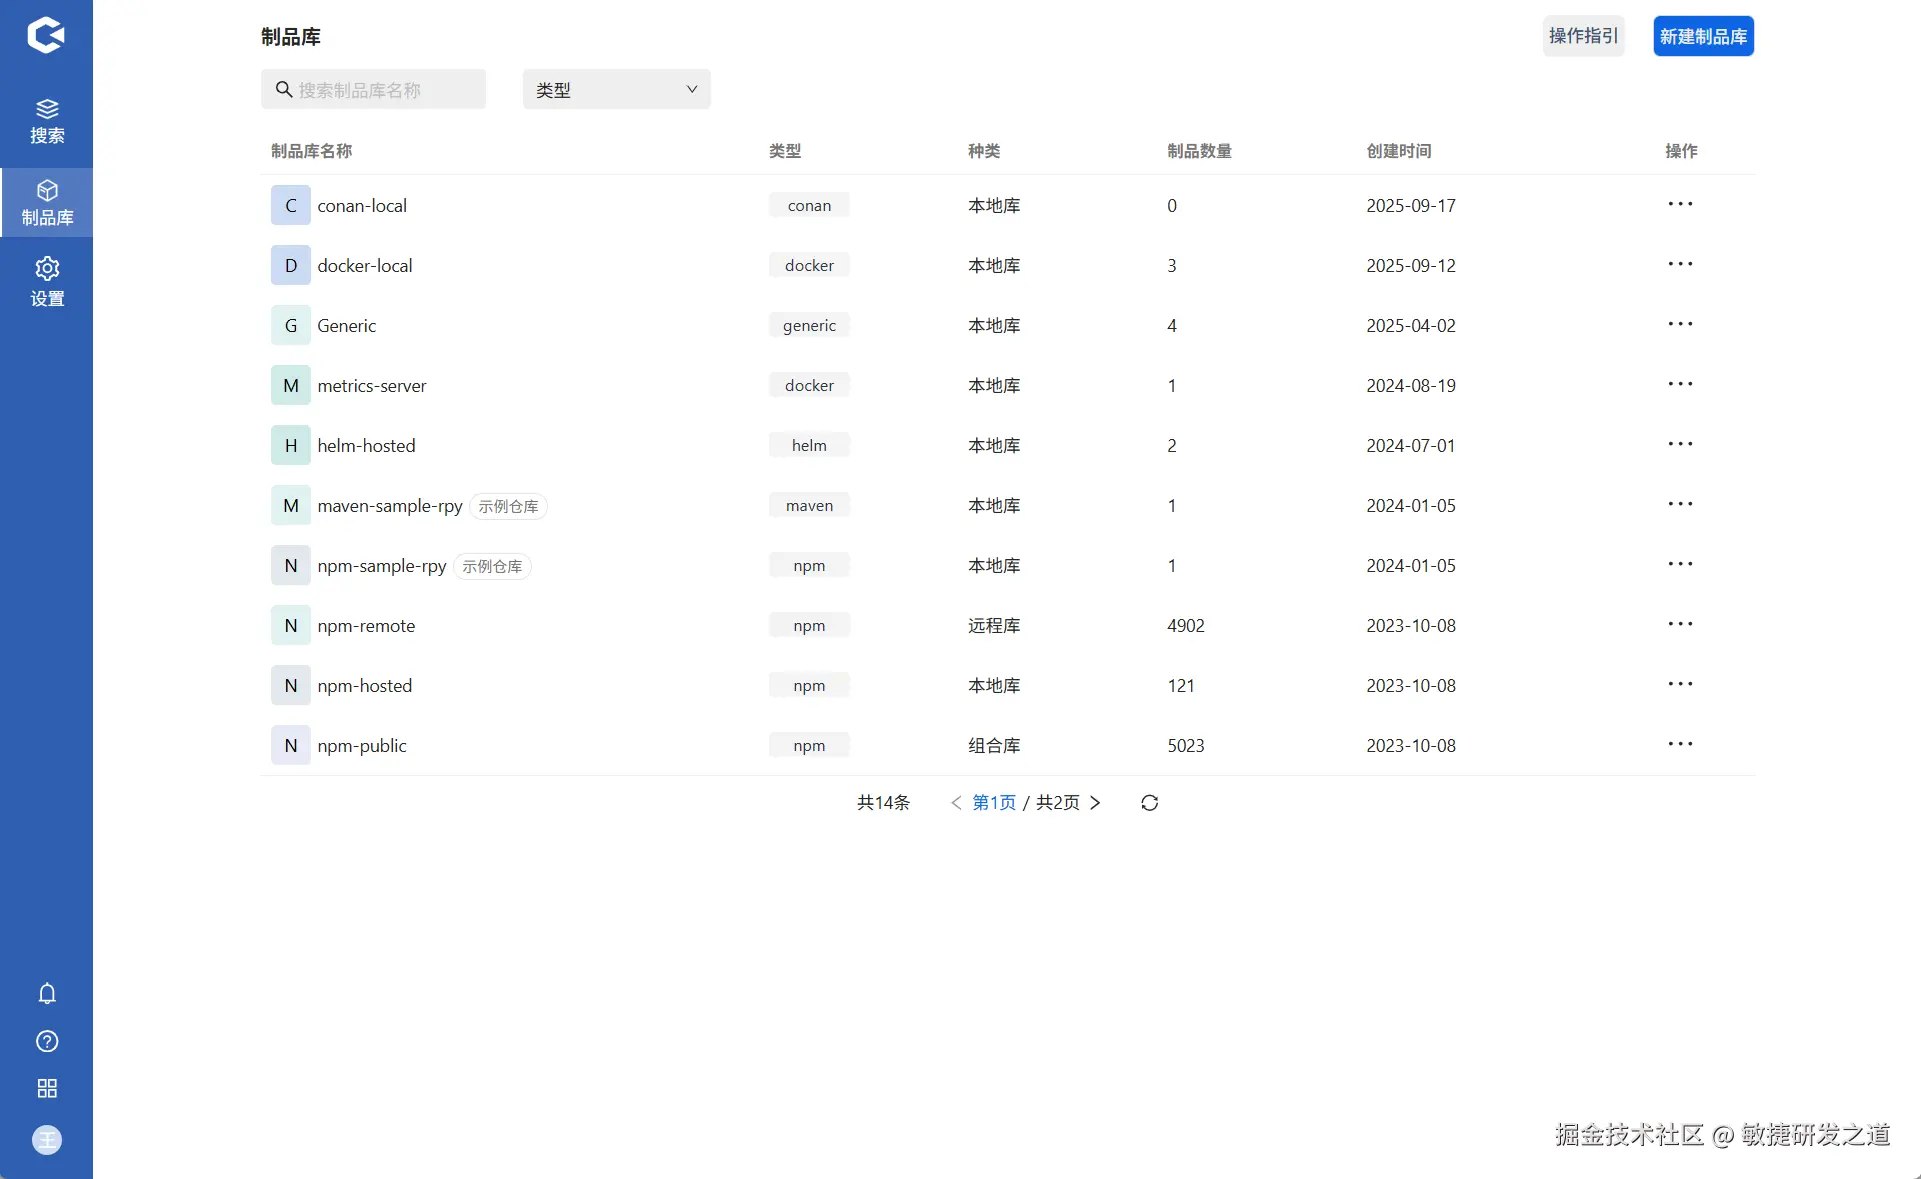
Task: Open the docker-local repository
Action: click(x=364, y=266)
